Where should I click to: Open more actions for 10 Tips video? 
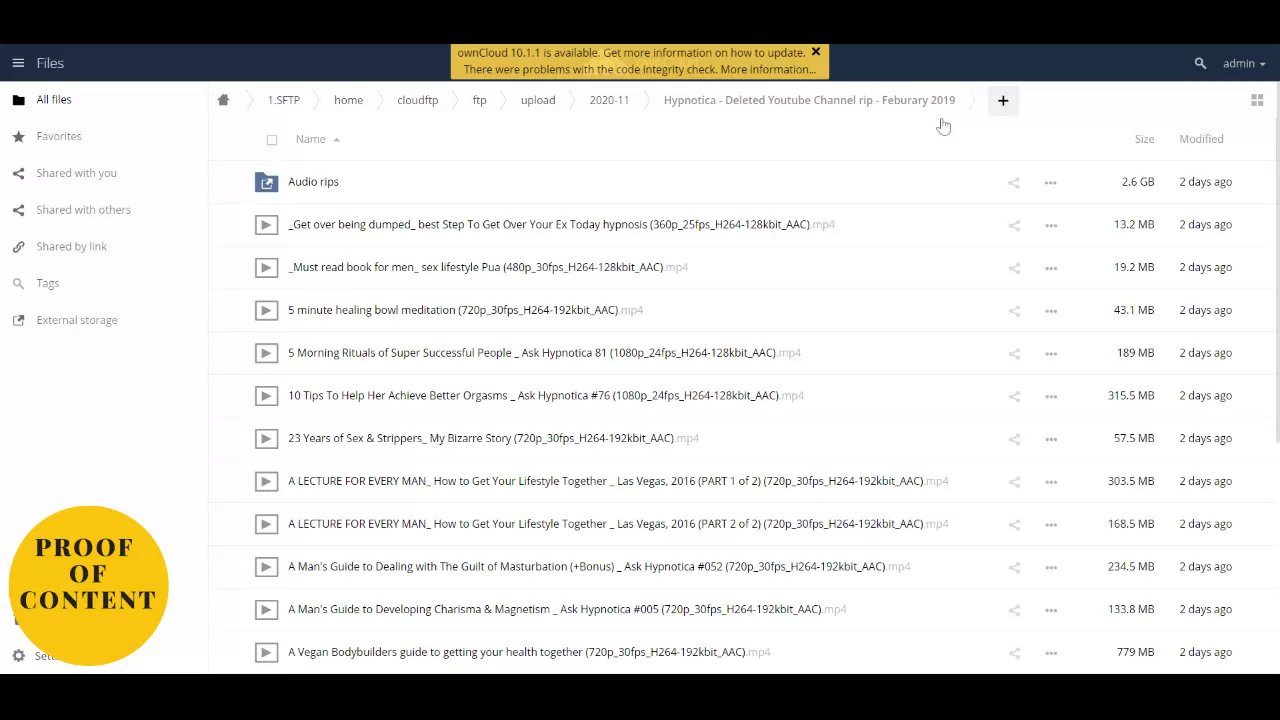coord(1050,396)
